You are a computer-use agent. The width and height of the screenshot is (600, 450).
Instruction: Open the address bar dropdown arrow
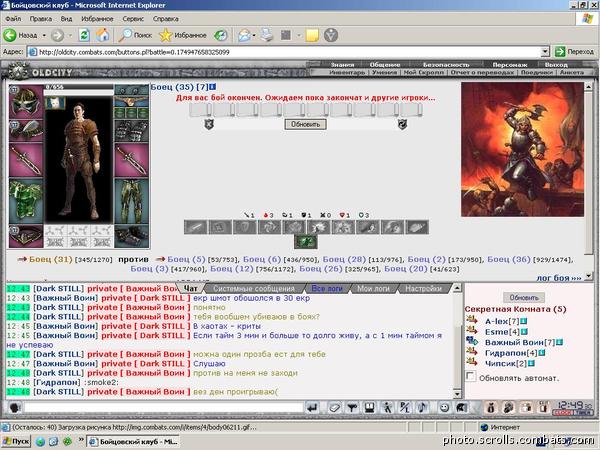click(545, 52)
